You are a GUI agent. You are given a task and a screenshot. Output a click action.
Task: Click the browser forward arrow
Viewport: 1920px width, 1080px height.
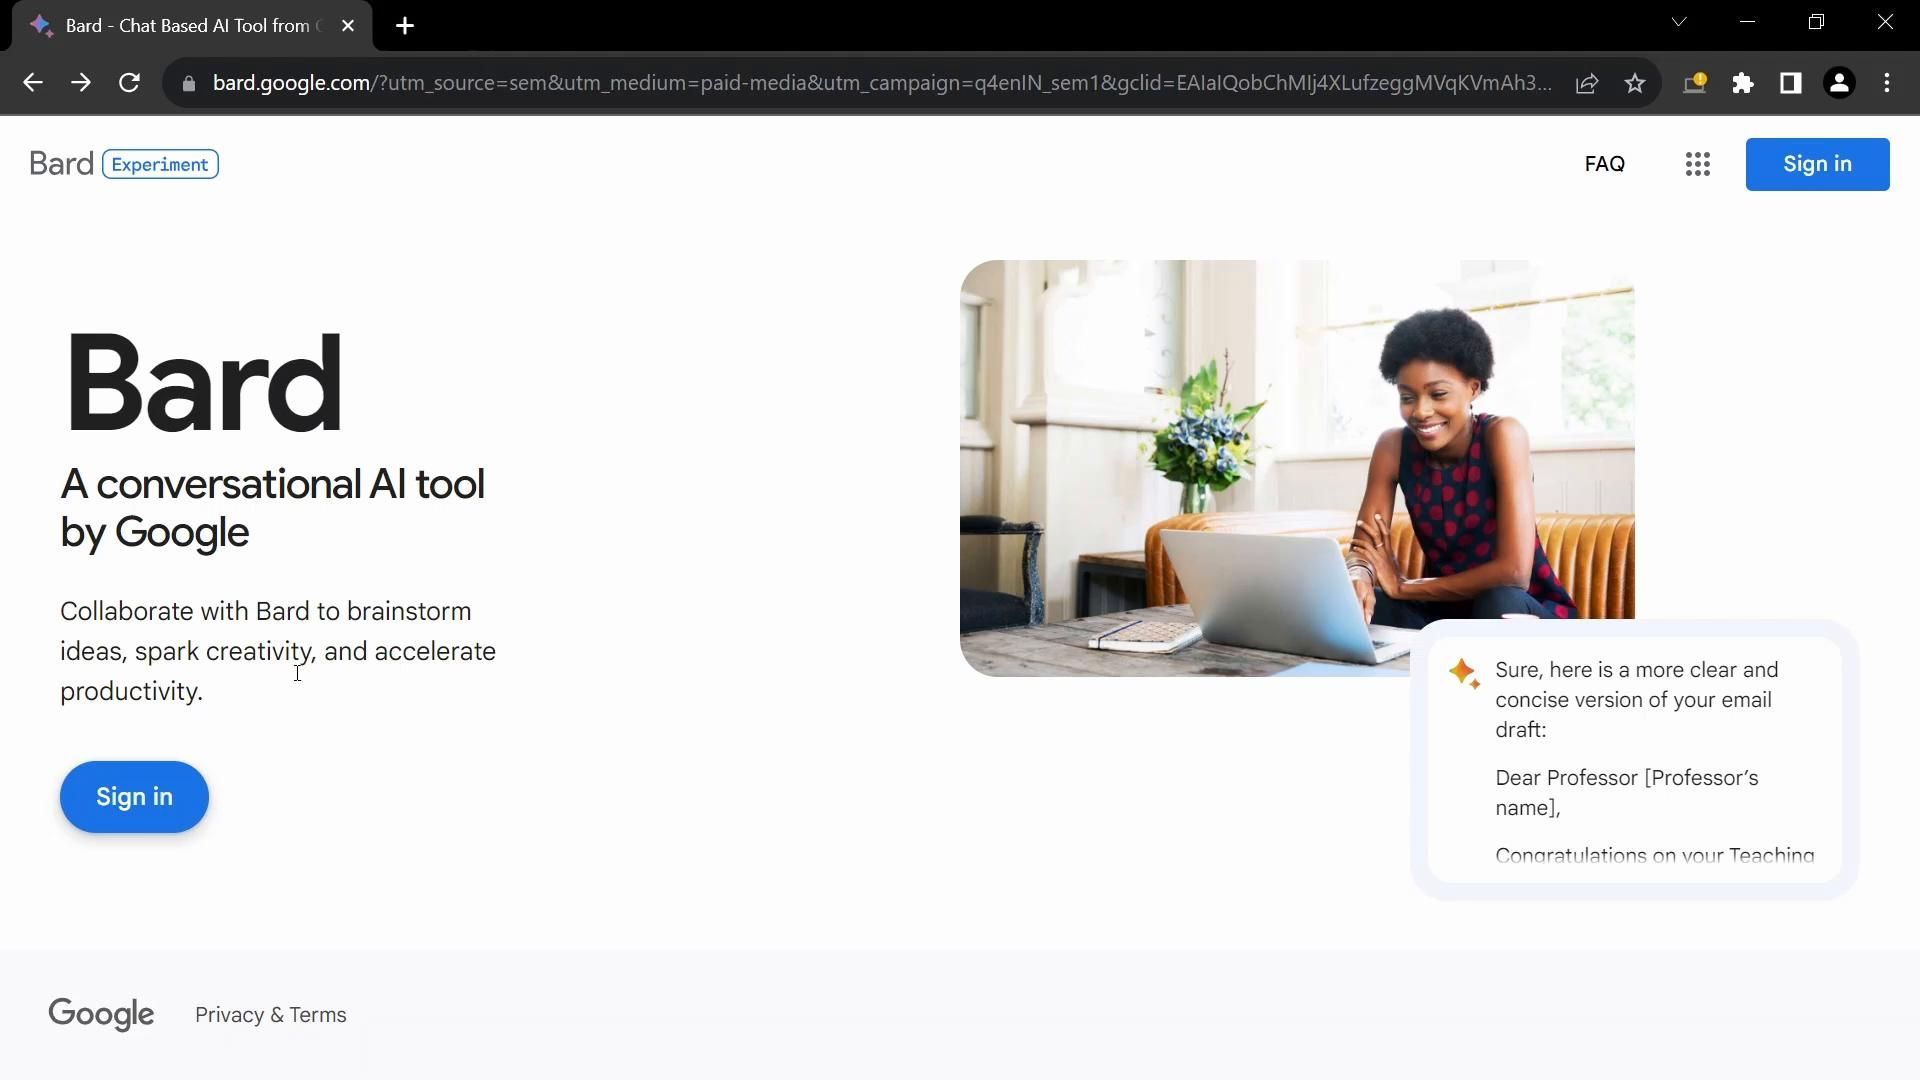click(x=81, y=83)
